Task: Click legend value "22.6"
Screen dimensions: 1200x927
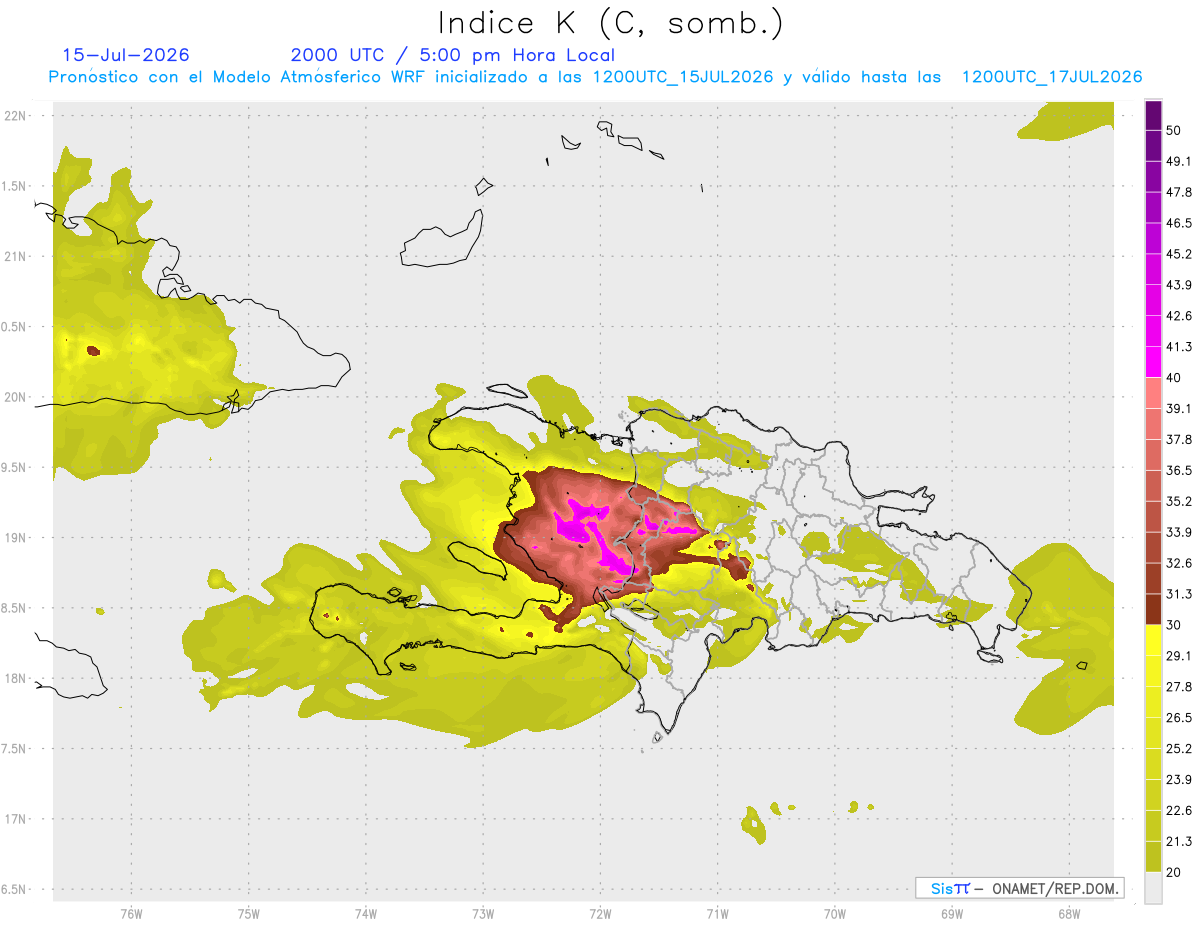Action: 1180,811
